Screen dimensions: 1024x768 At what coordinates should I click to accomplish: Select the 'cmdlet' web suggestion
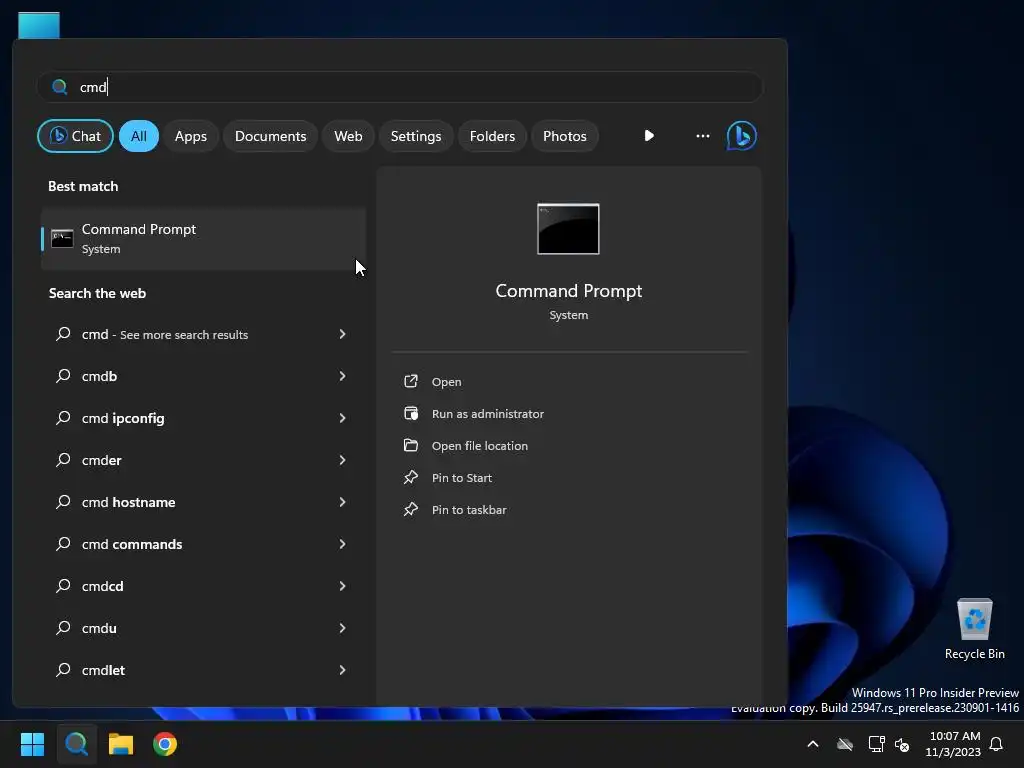tap(203, 670)
